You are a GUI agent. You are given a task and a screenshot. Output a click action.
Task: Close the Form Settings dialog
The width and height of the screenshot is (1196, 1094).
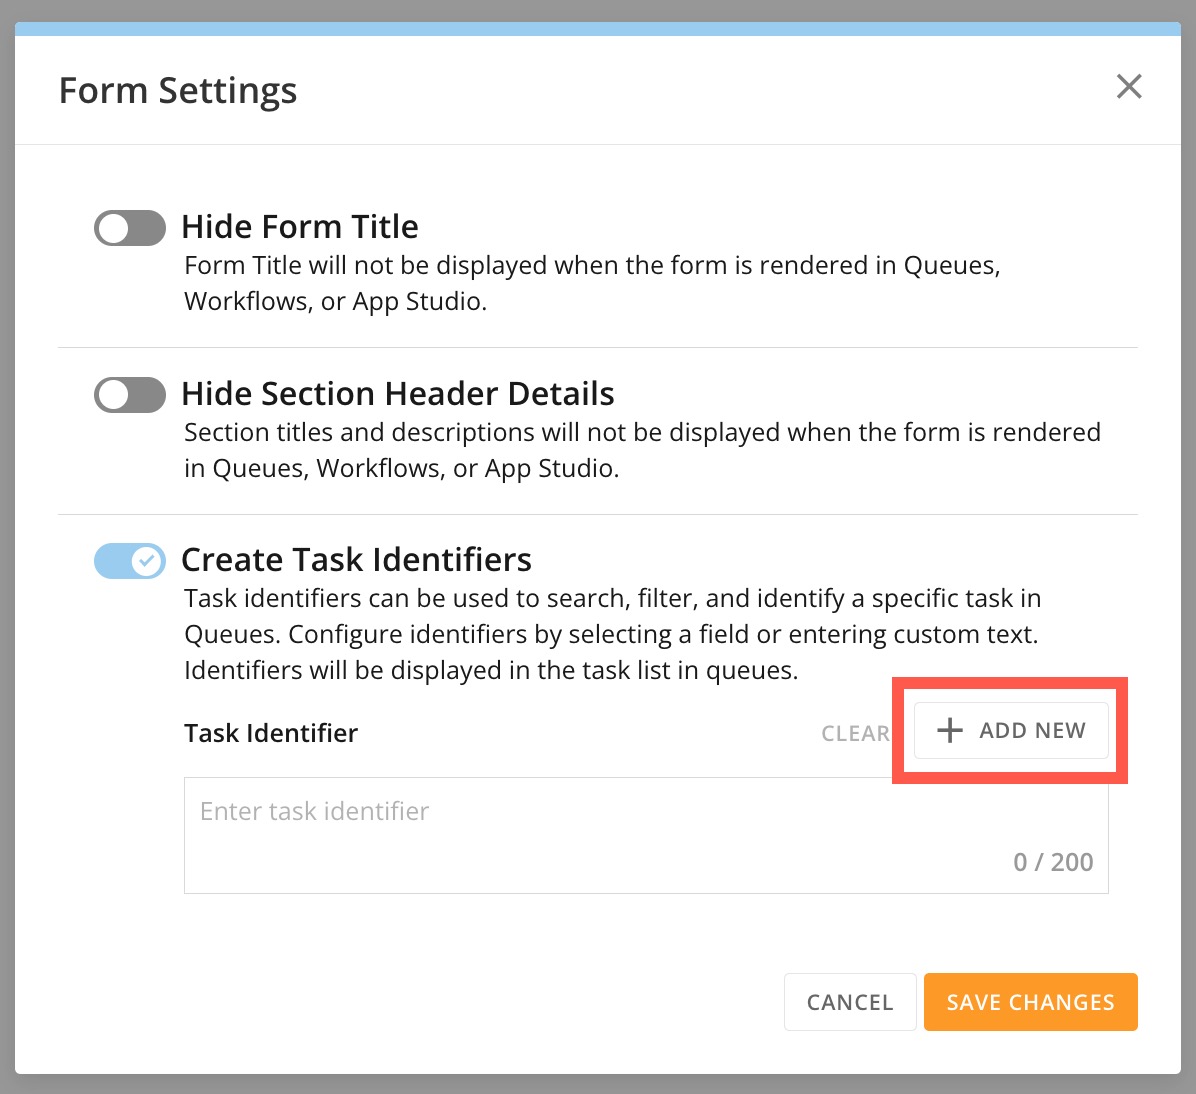coord(1129,87)
